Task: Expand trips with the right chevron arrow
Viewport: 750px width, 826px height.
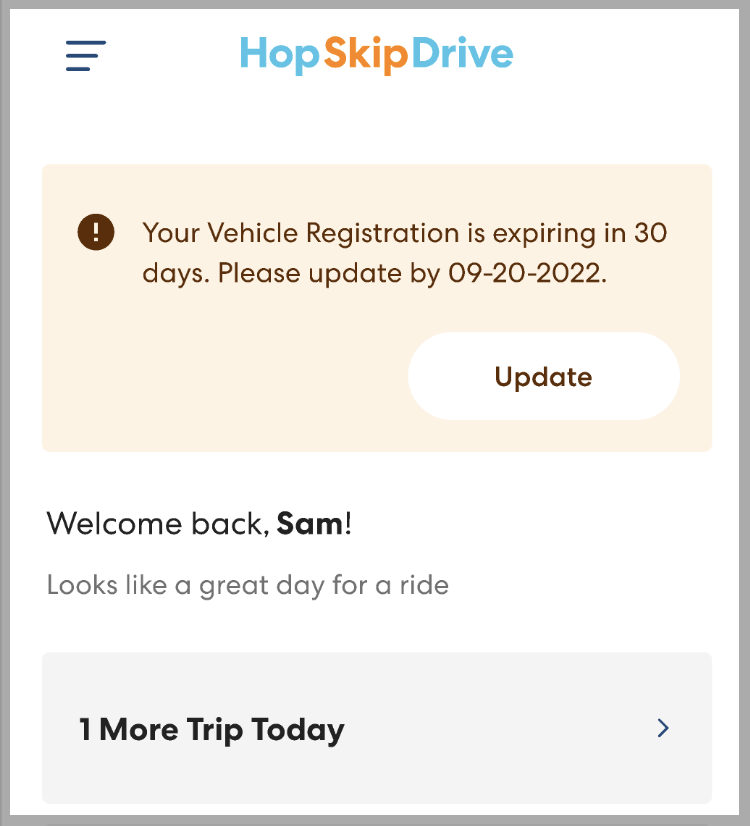Action: [x=662, y=729]
